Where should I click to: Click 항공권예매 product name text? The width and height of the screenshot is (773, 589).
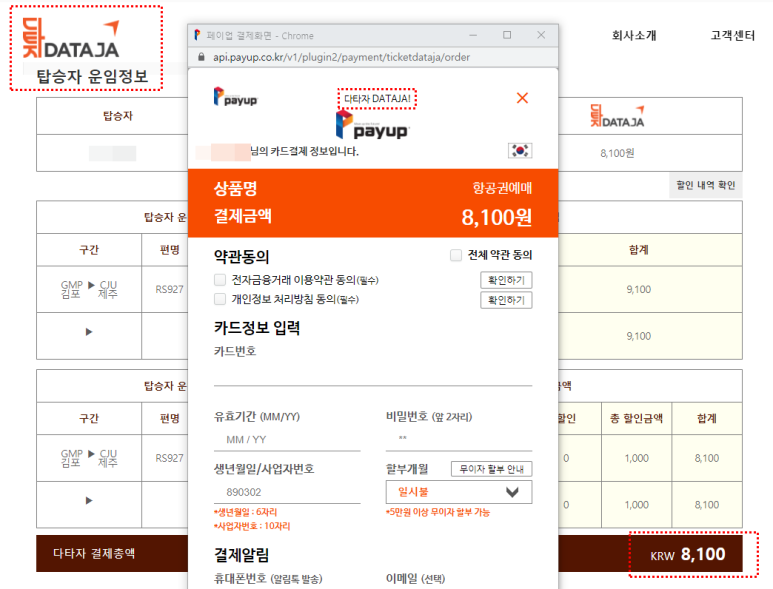[x=502, y=188]
